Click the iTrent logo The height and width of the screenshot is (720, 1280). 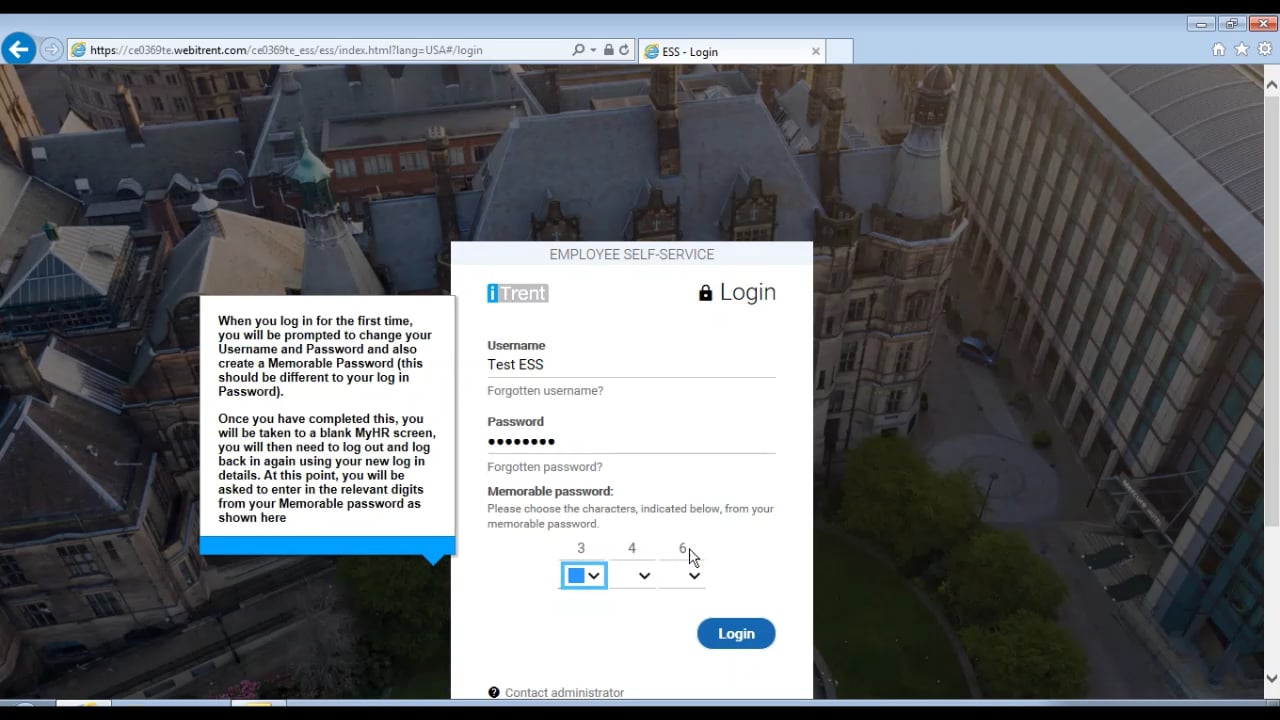517,293
